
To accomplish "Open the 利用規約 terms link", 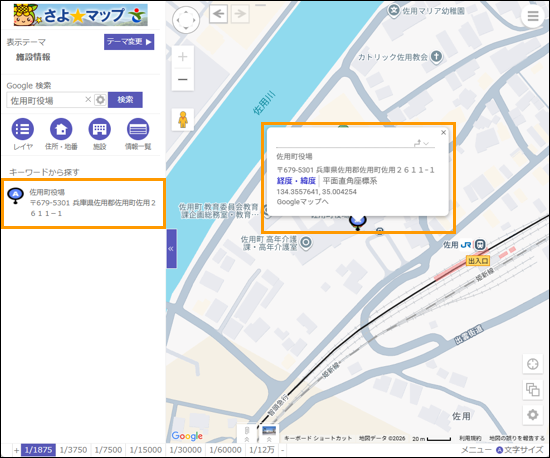I will 470,438.
